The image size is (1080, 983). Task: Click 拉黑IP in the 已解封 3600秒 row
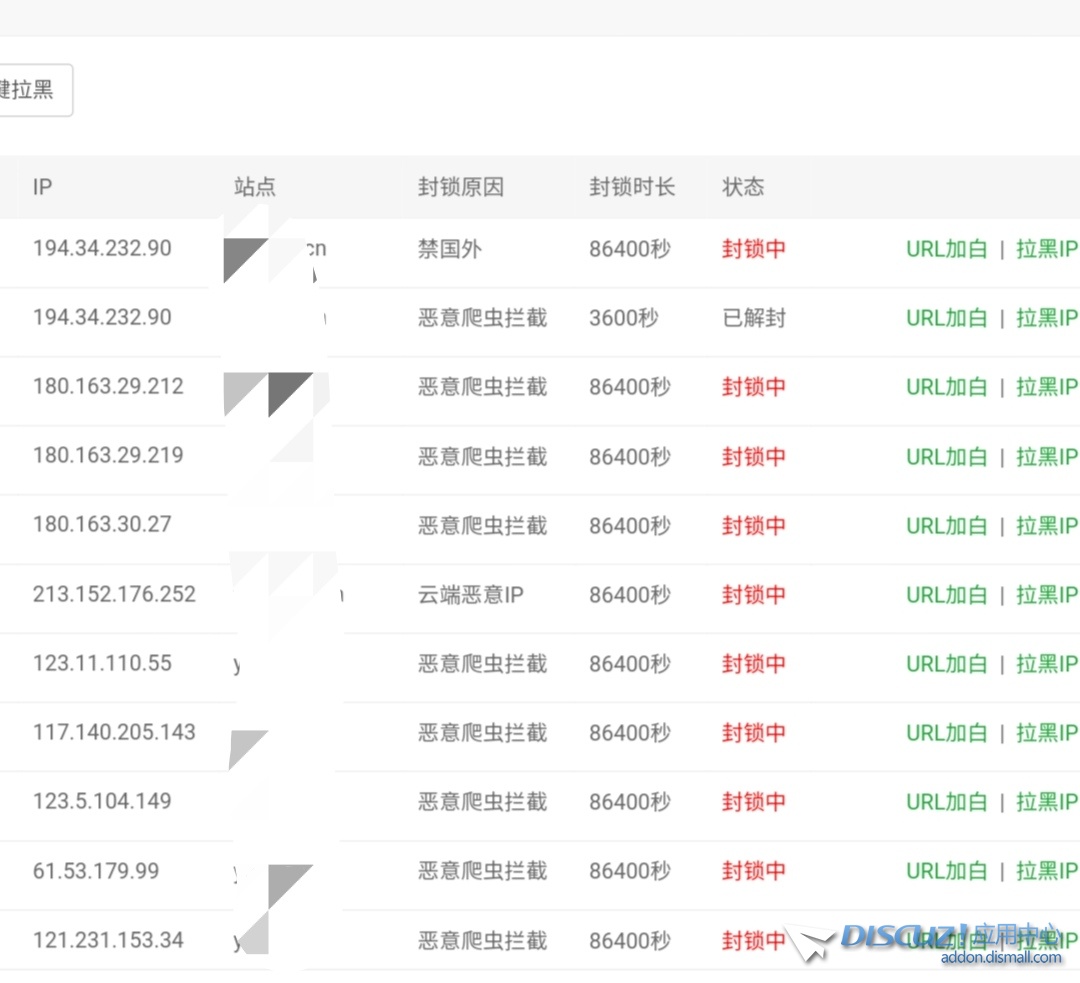(1048, 318)
